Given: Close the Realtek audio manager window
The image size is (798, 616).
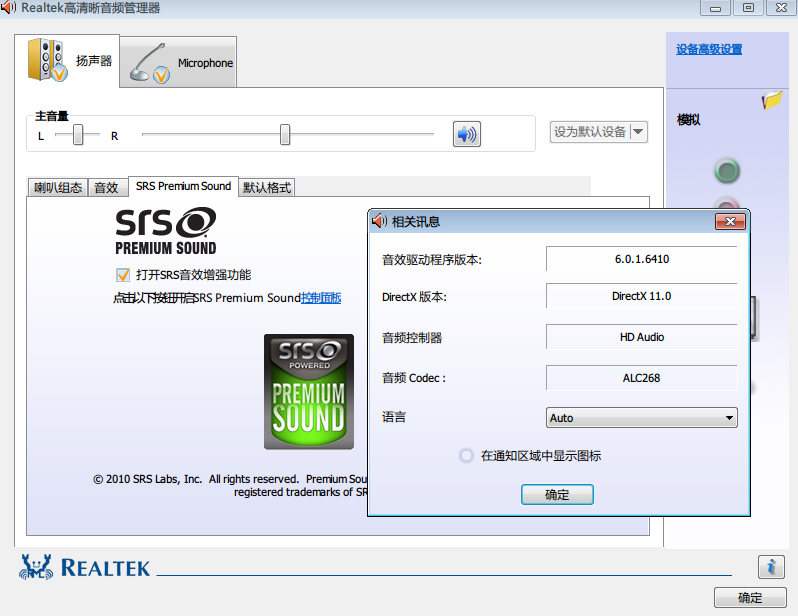Looking at the screenshot, I should pos(781,8).
